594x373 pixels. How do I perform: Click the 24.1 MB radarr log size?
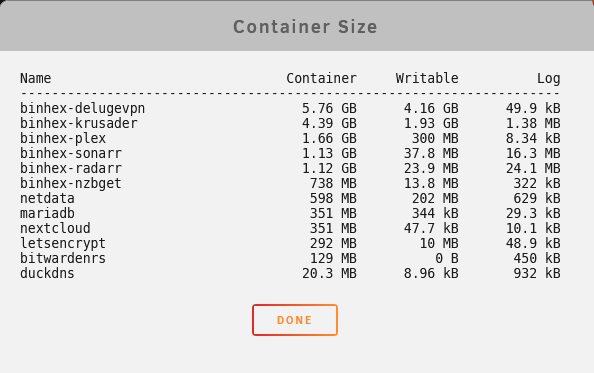coord(533,168)
